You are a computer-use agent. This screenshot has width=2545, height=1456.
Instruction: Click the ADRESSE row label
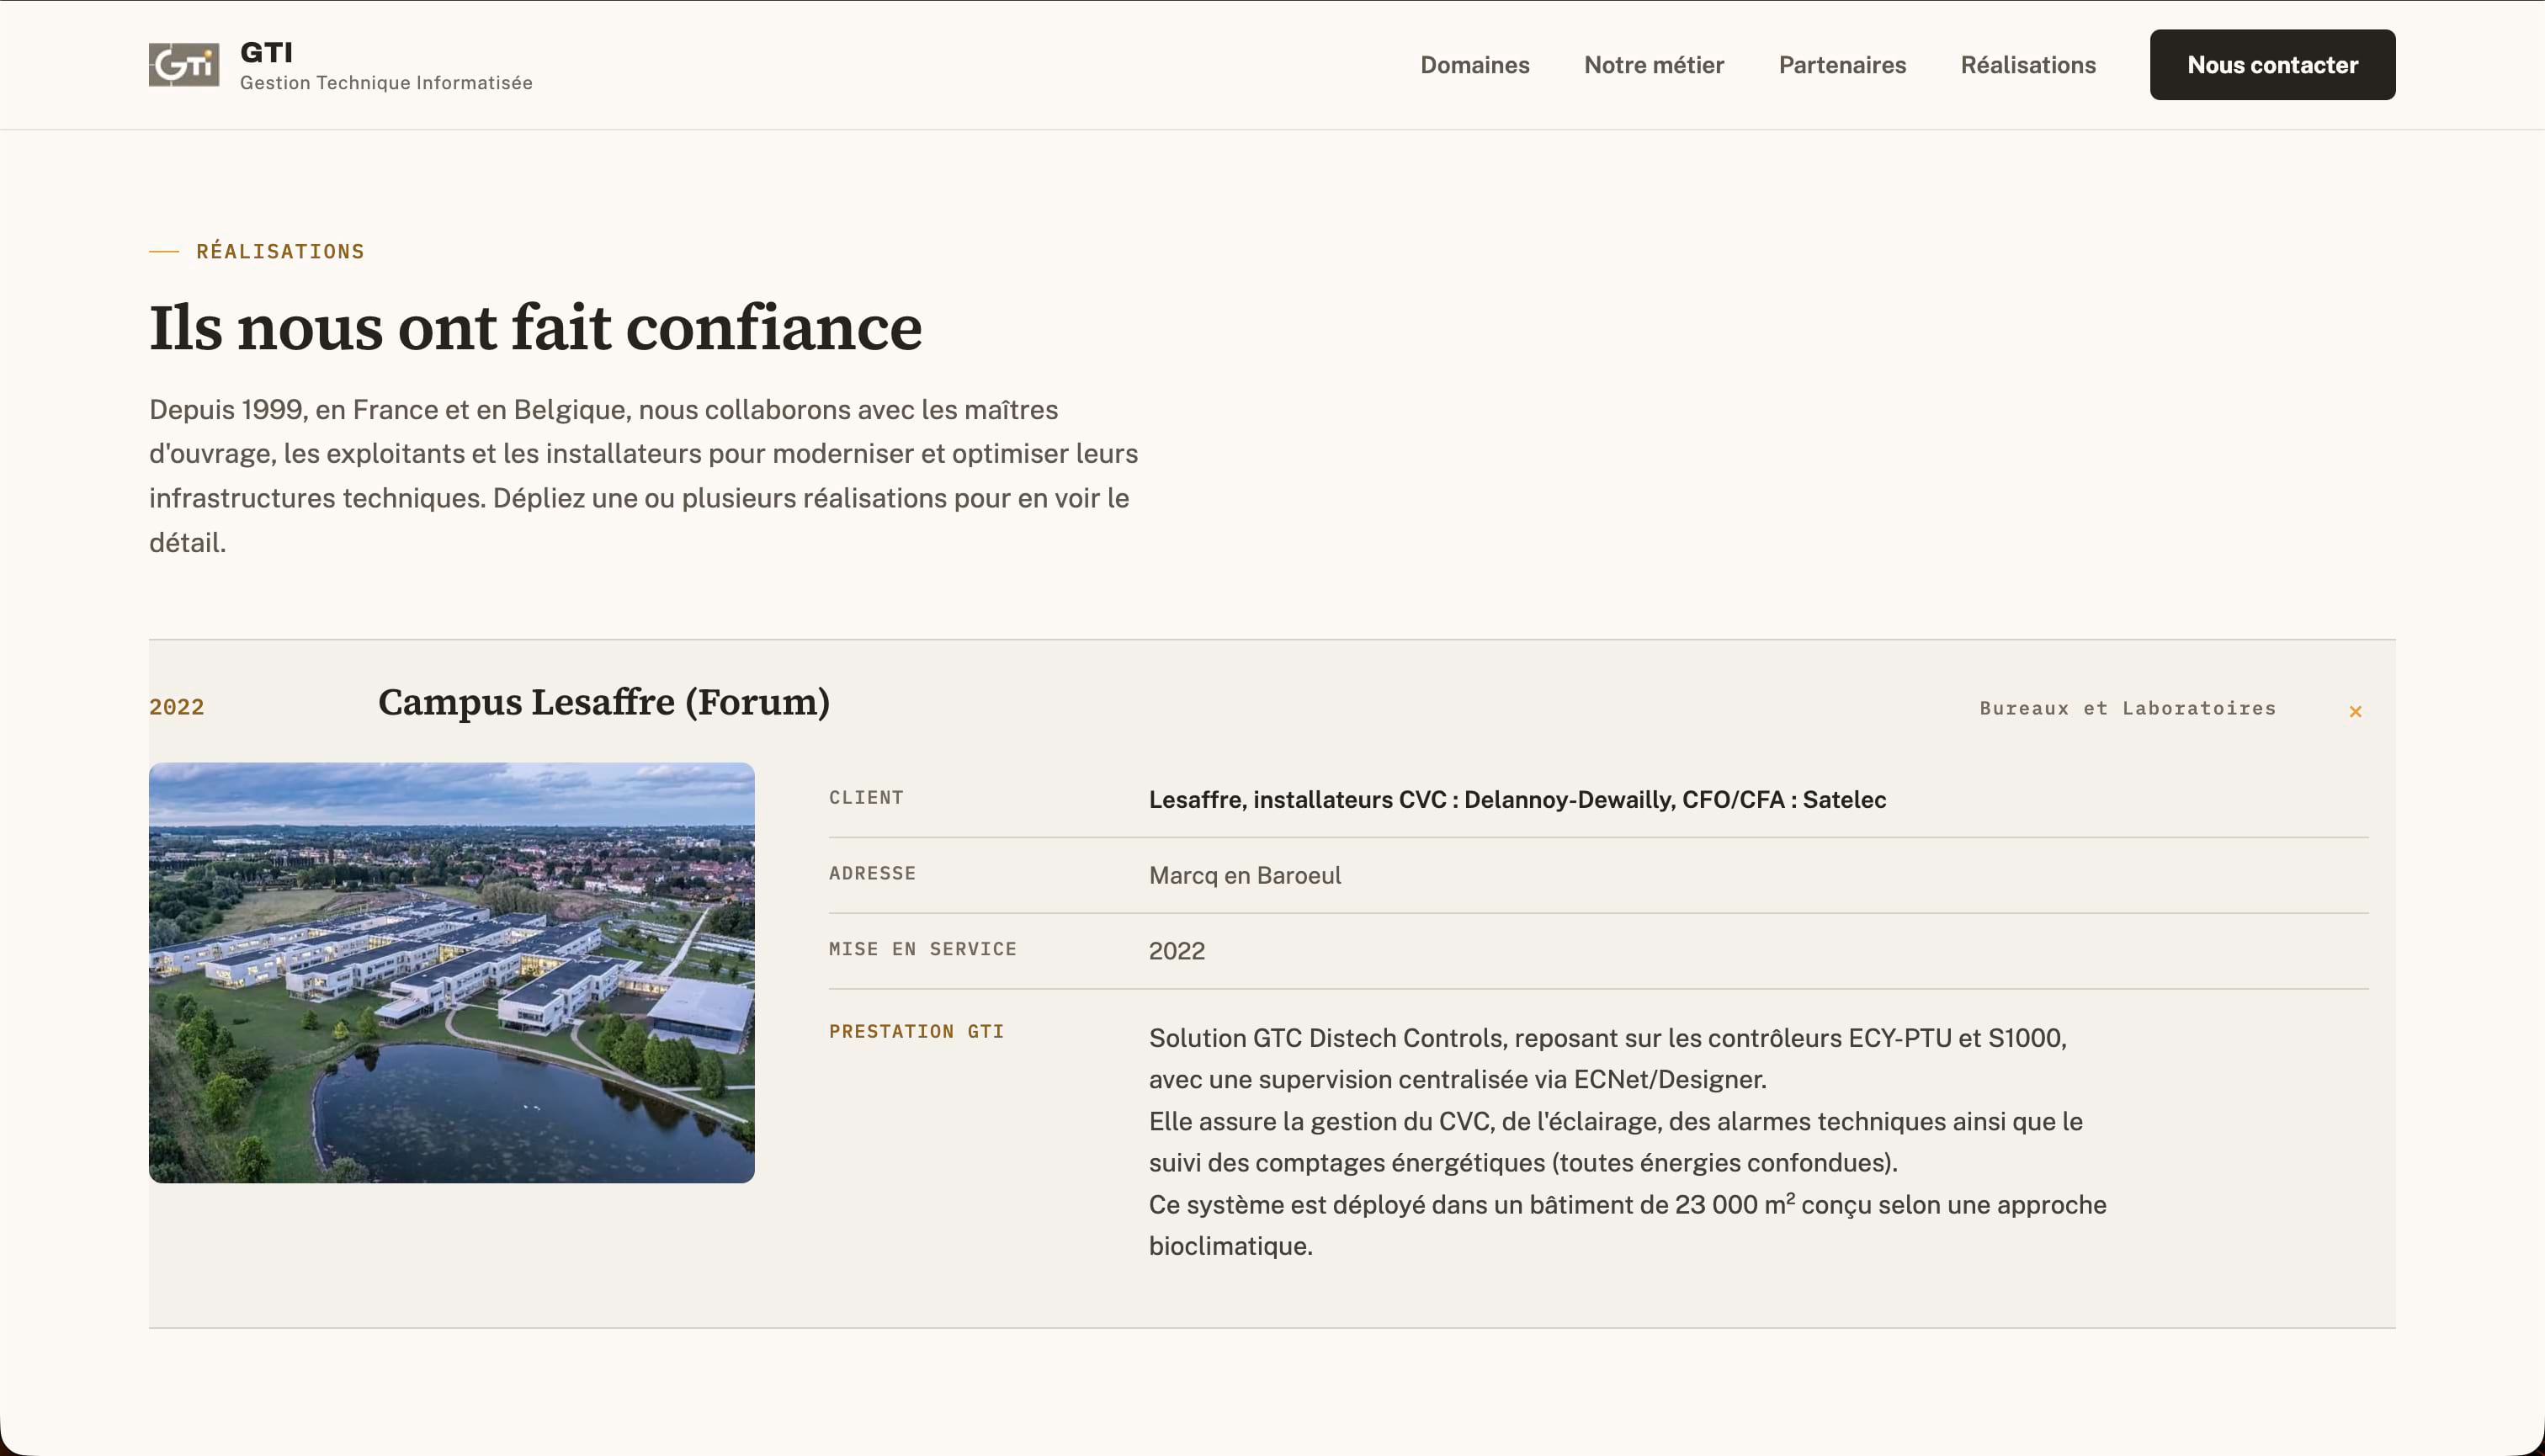(x=872, y=874)
